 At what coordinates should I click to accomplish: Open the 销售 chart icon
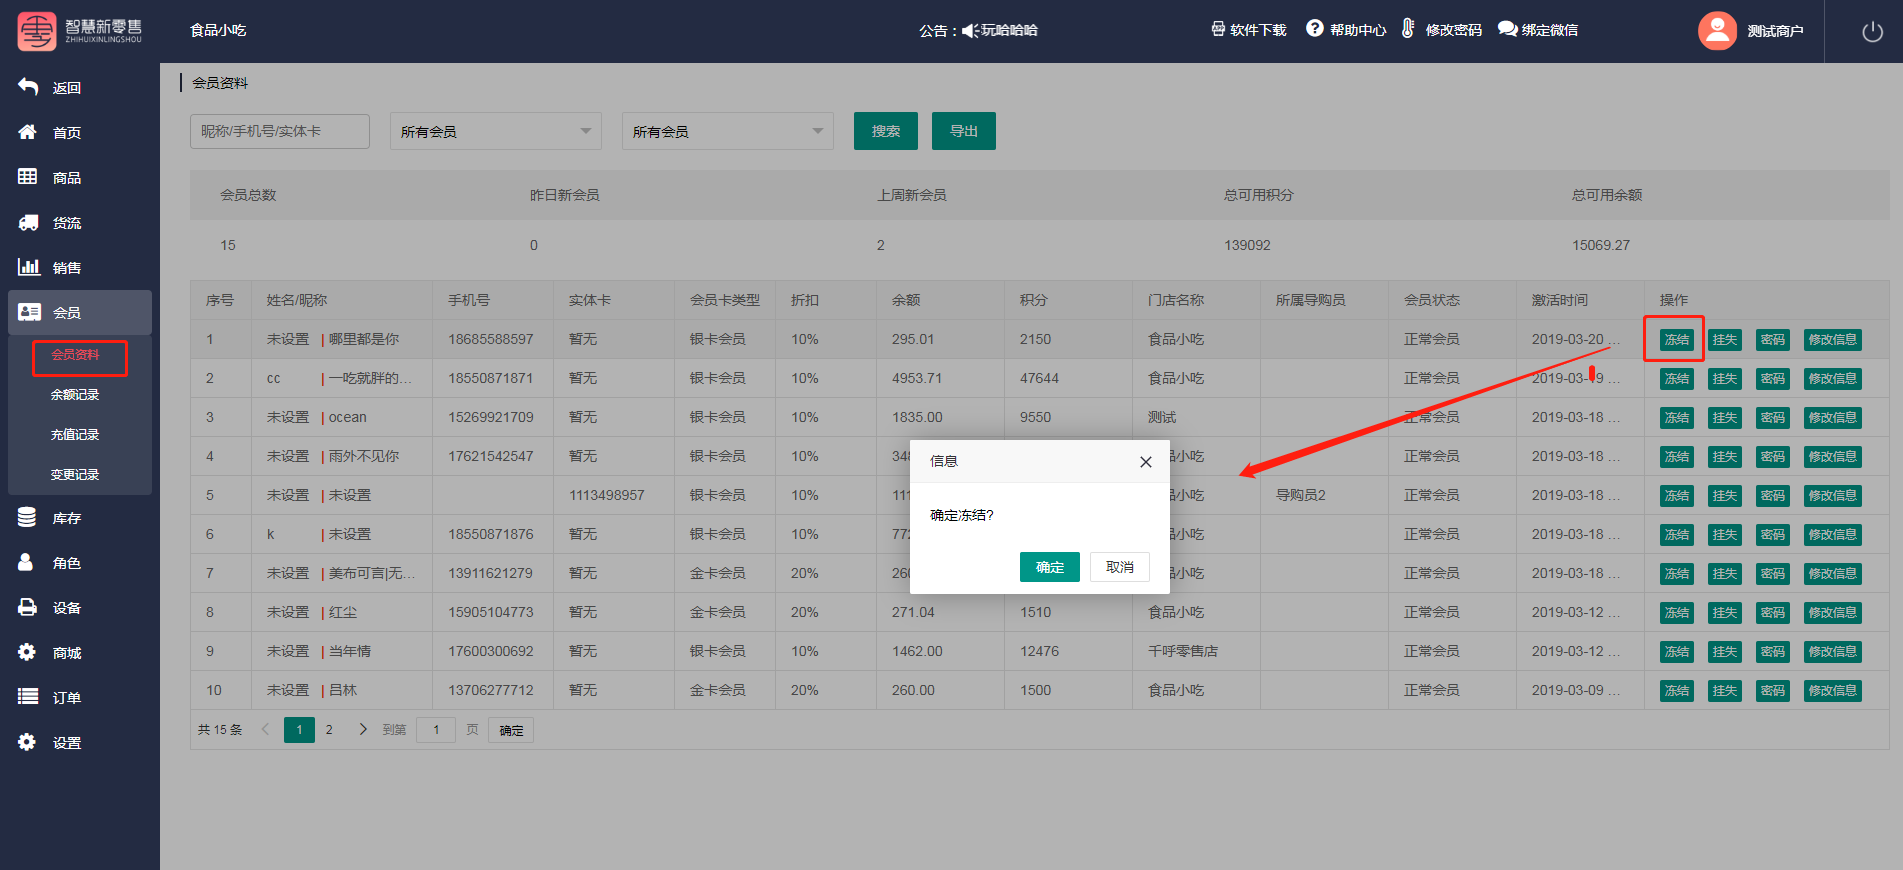point(28,267)
